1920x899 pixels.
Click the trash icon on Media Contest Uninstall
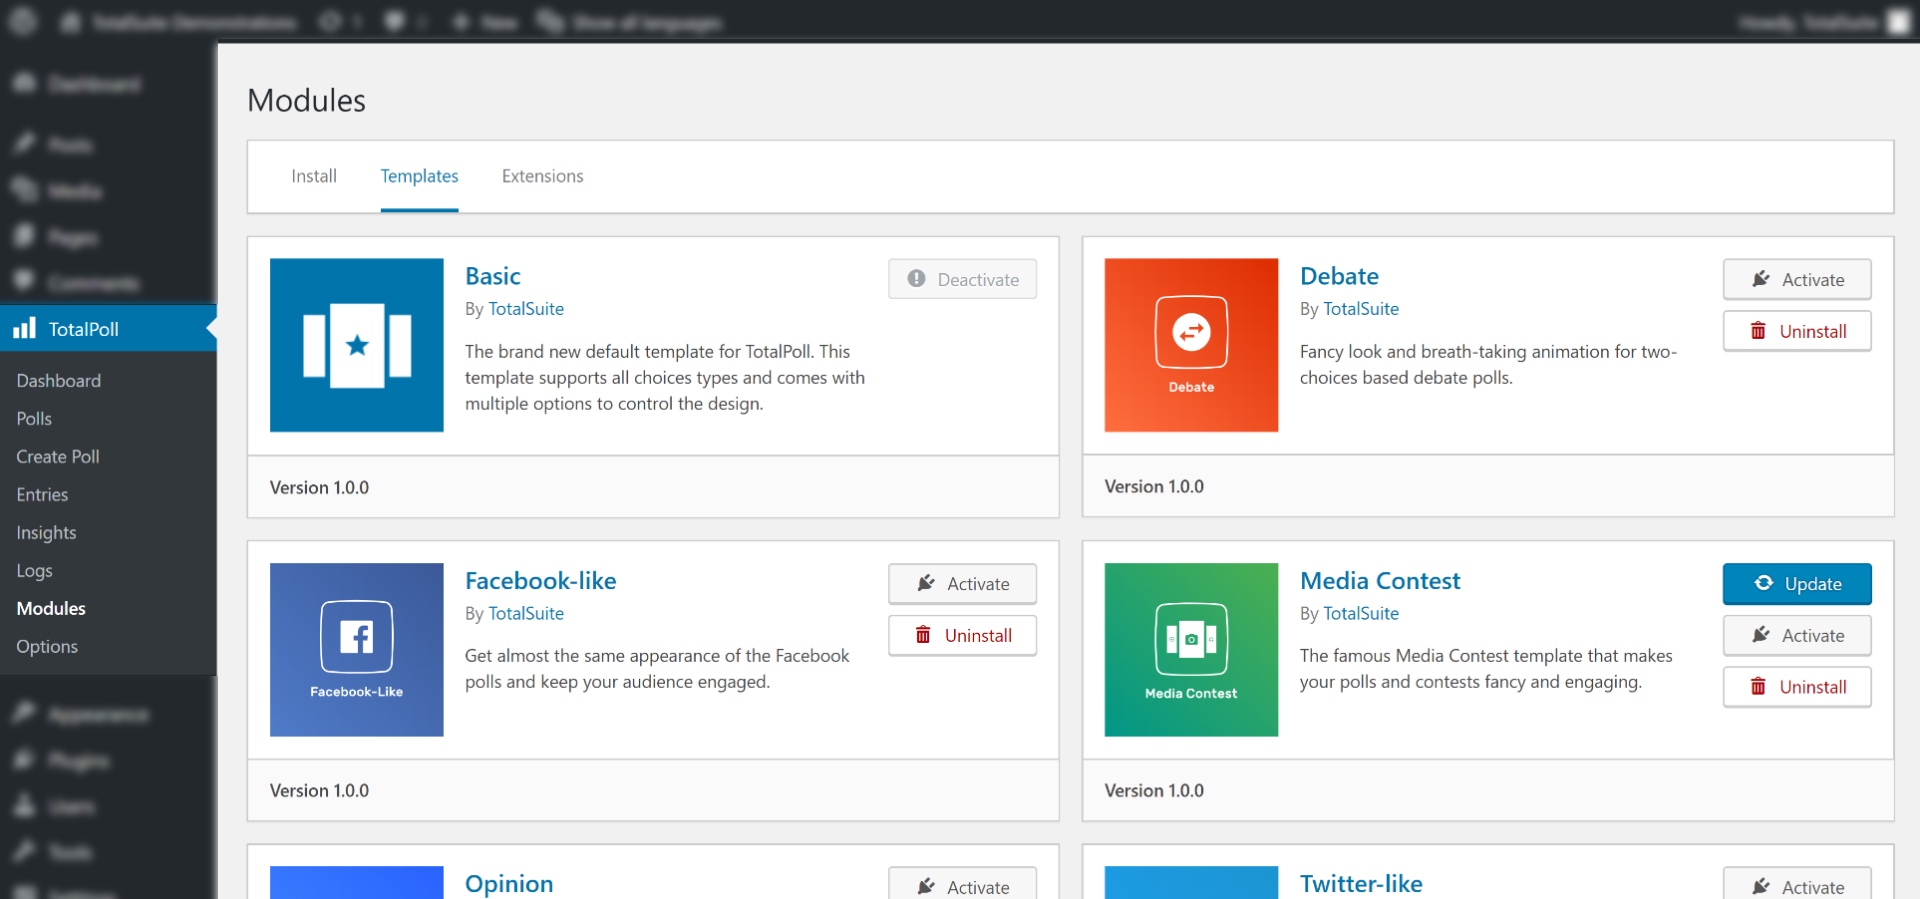pos(1758,687)
